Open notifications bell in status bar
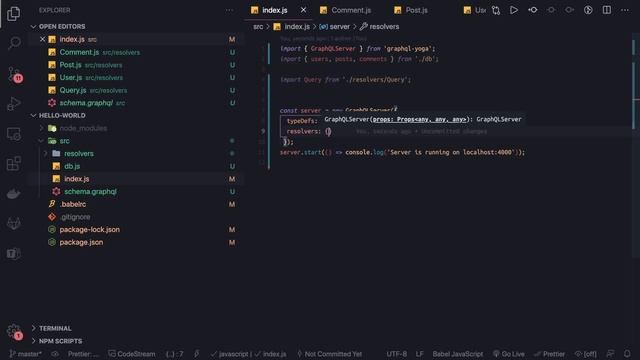 click(x=627, y=354)
